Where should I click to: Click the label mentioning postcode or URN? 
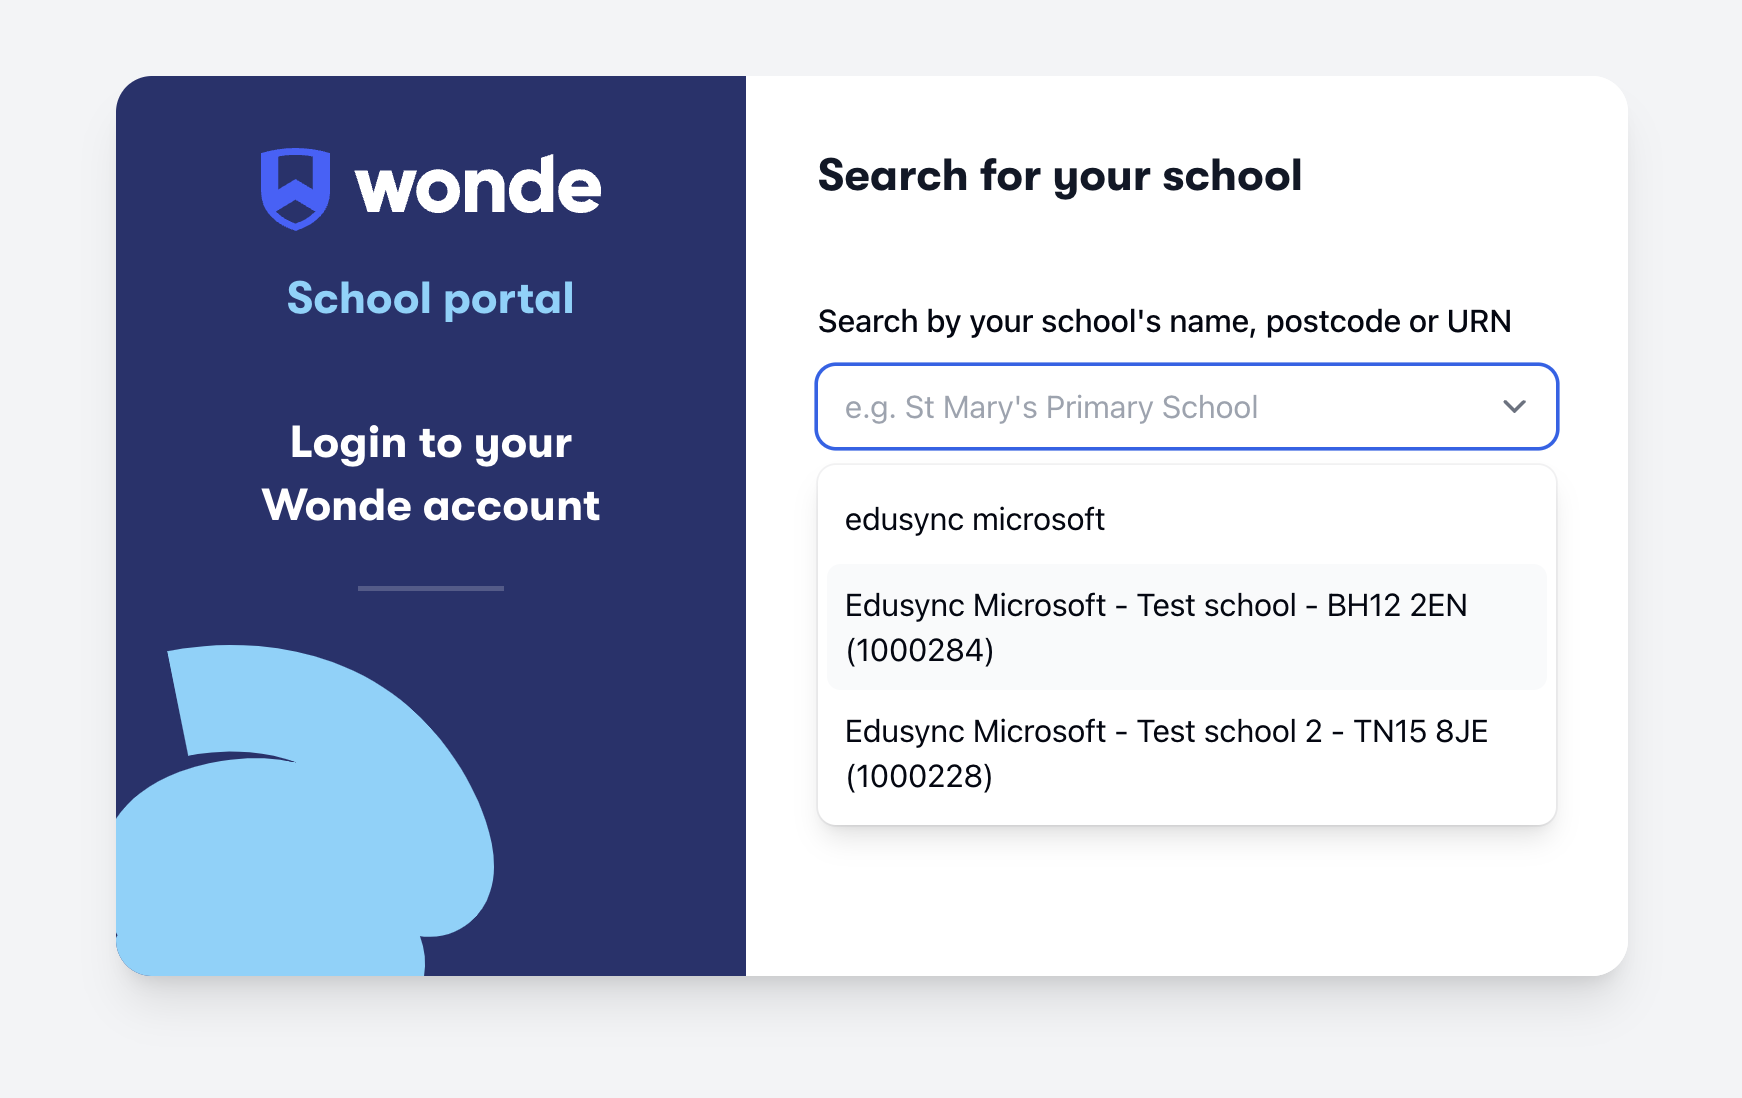tap(1164, 321)
